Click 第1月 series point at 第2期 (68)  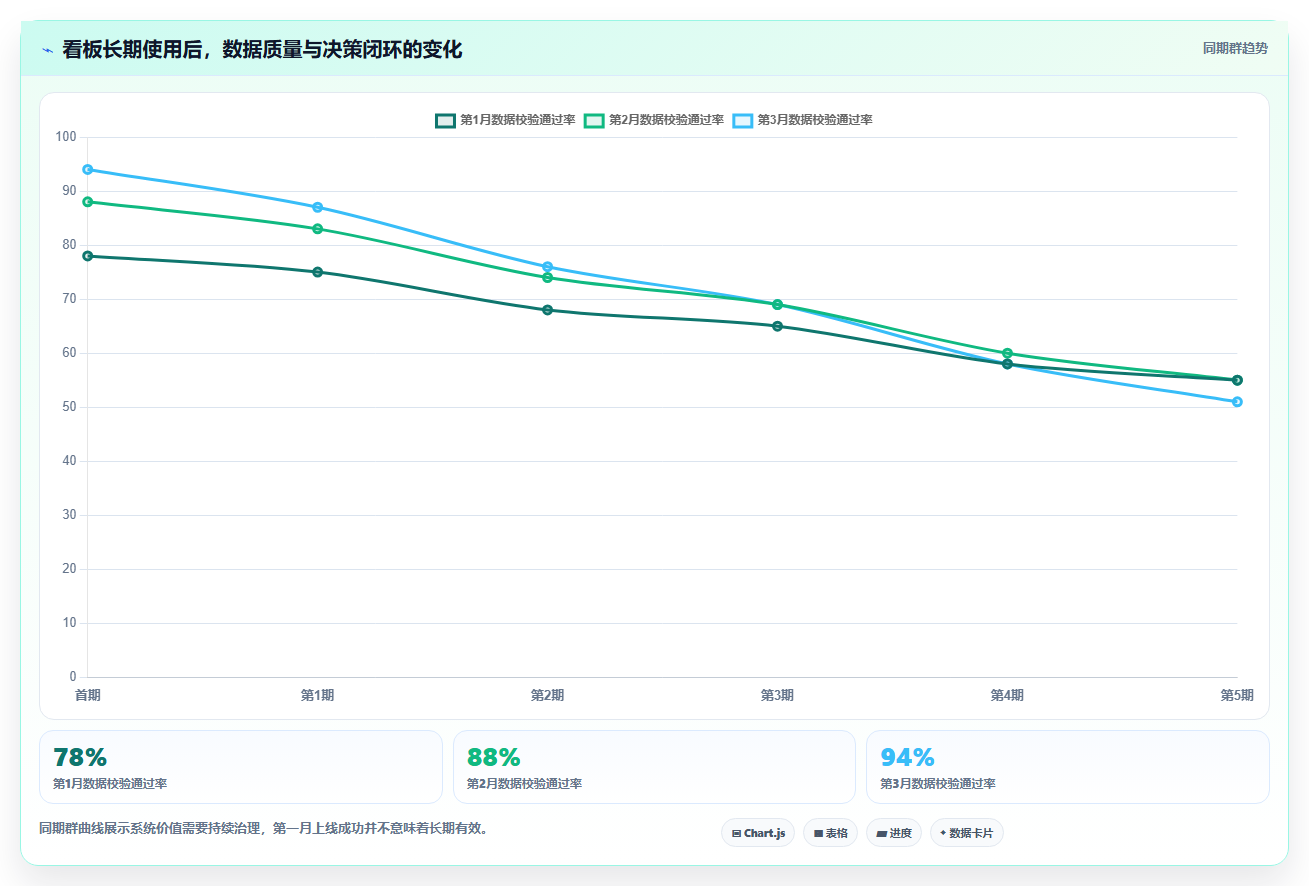pyautogui.click(x=548, y=310)
